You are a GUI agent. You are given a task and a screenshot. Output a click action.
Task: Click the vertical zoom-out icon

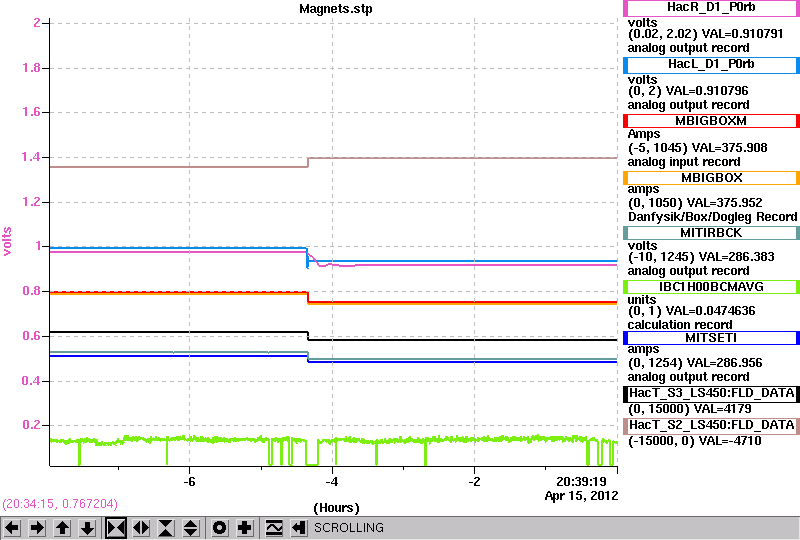pyautogui.click(x=191, y=528)
